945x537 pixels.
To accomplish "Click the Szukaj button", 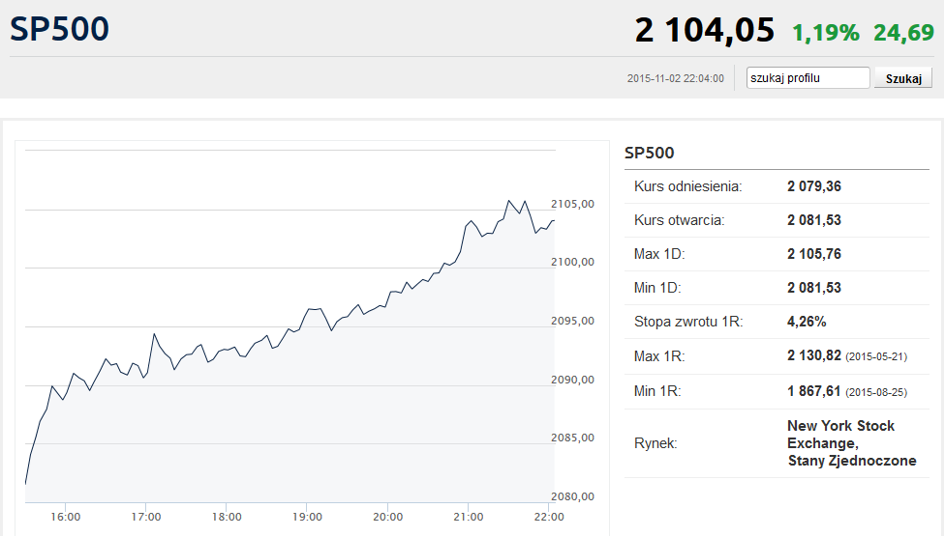I will tap(903, 78).
